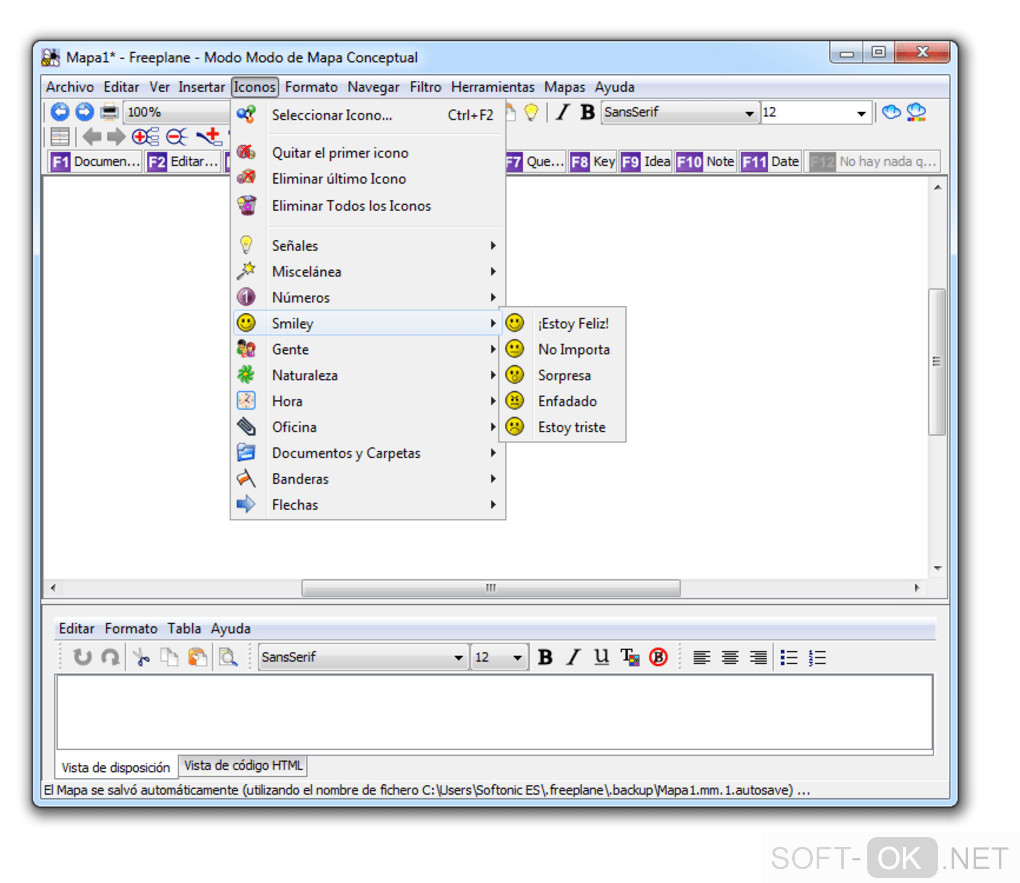Open the Herramientas menu
This screenshot has height=883, width=1020.
pyautogui.click(x=492, y=87)
